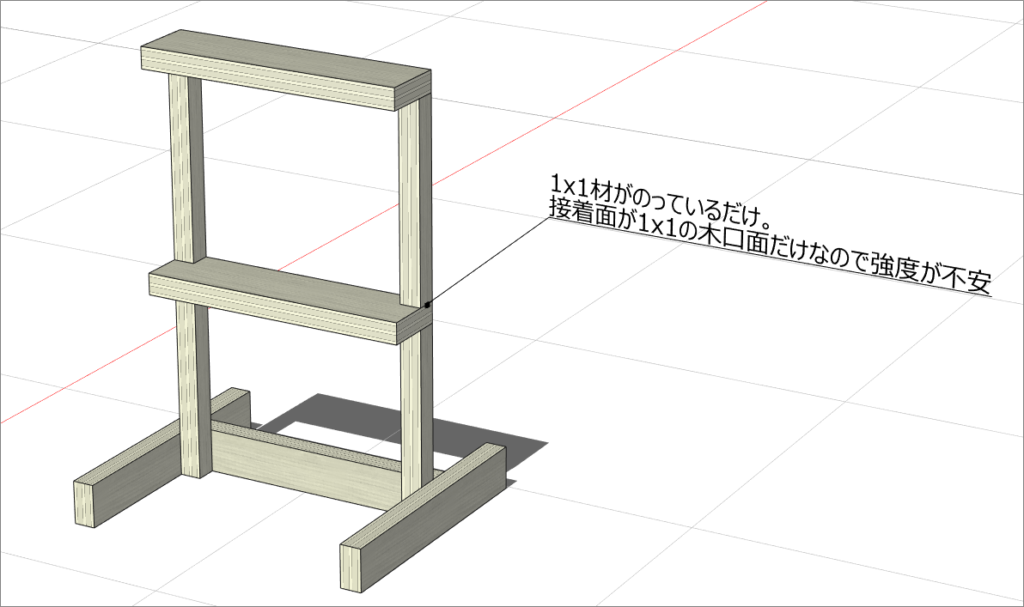Click the bottom cross panel between posts
Image resolution: width=1024 pixels, height=607 pixels.
(300, 465)
